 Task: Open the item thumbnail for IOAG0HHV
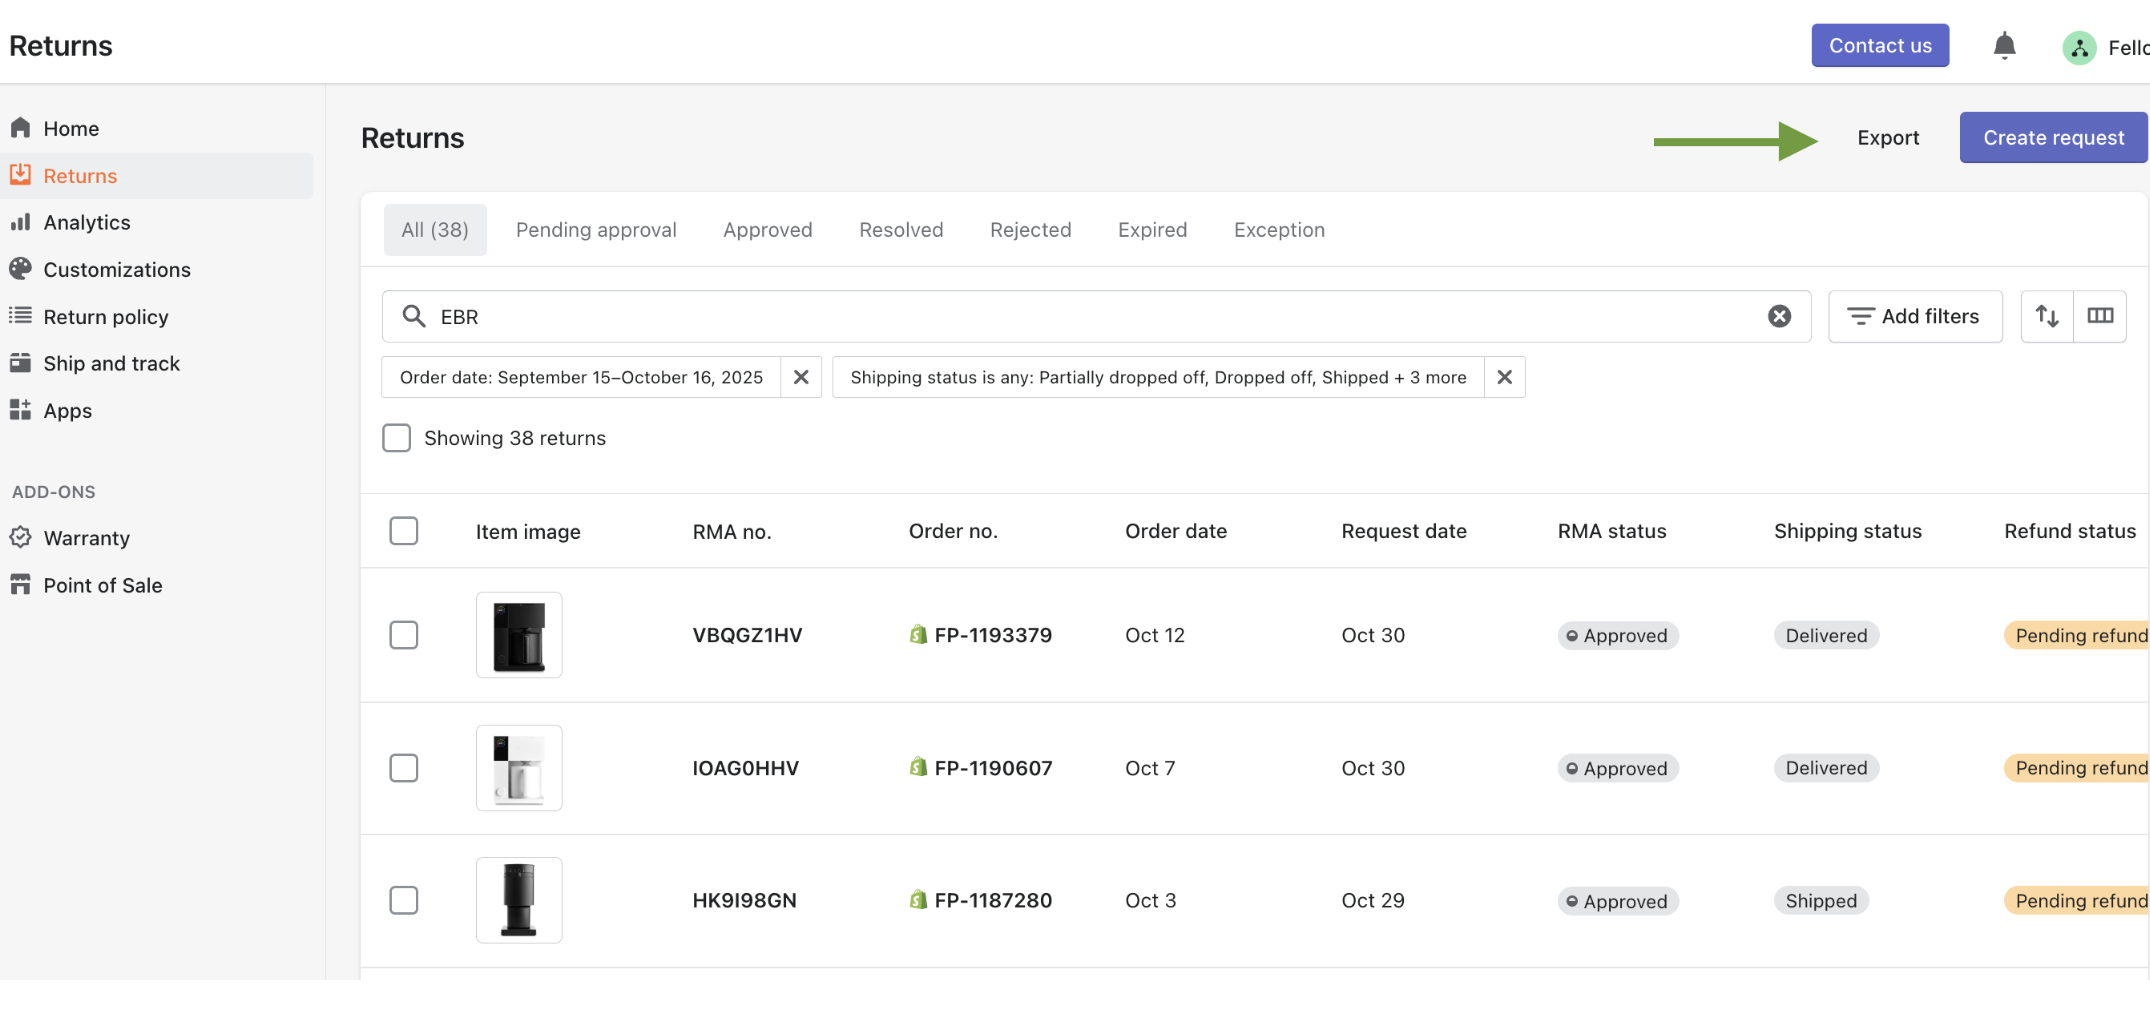519,768
